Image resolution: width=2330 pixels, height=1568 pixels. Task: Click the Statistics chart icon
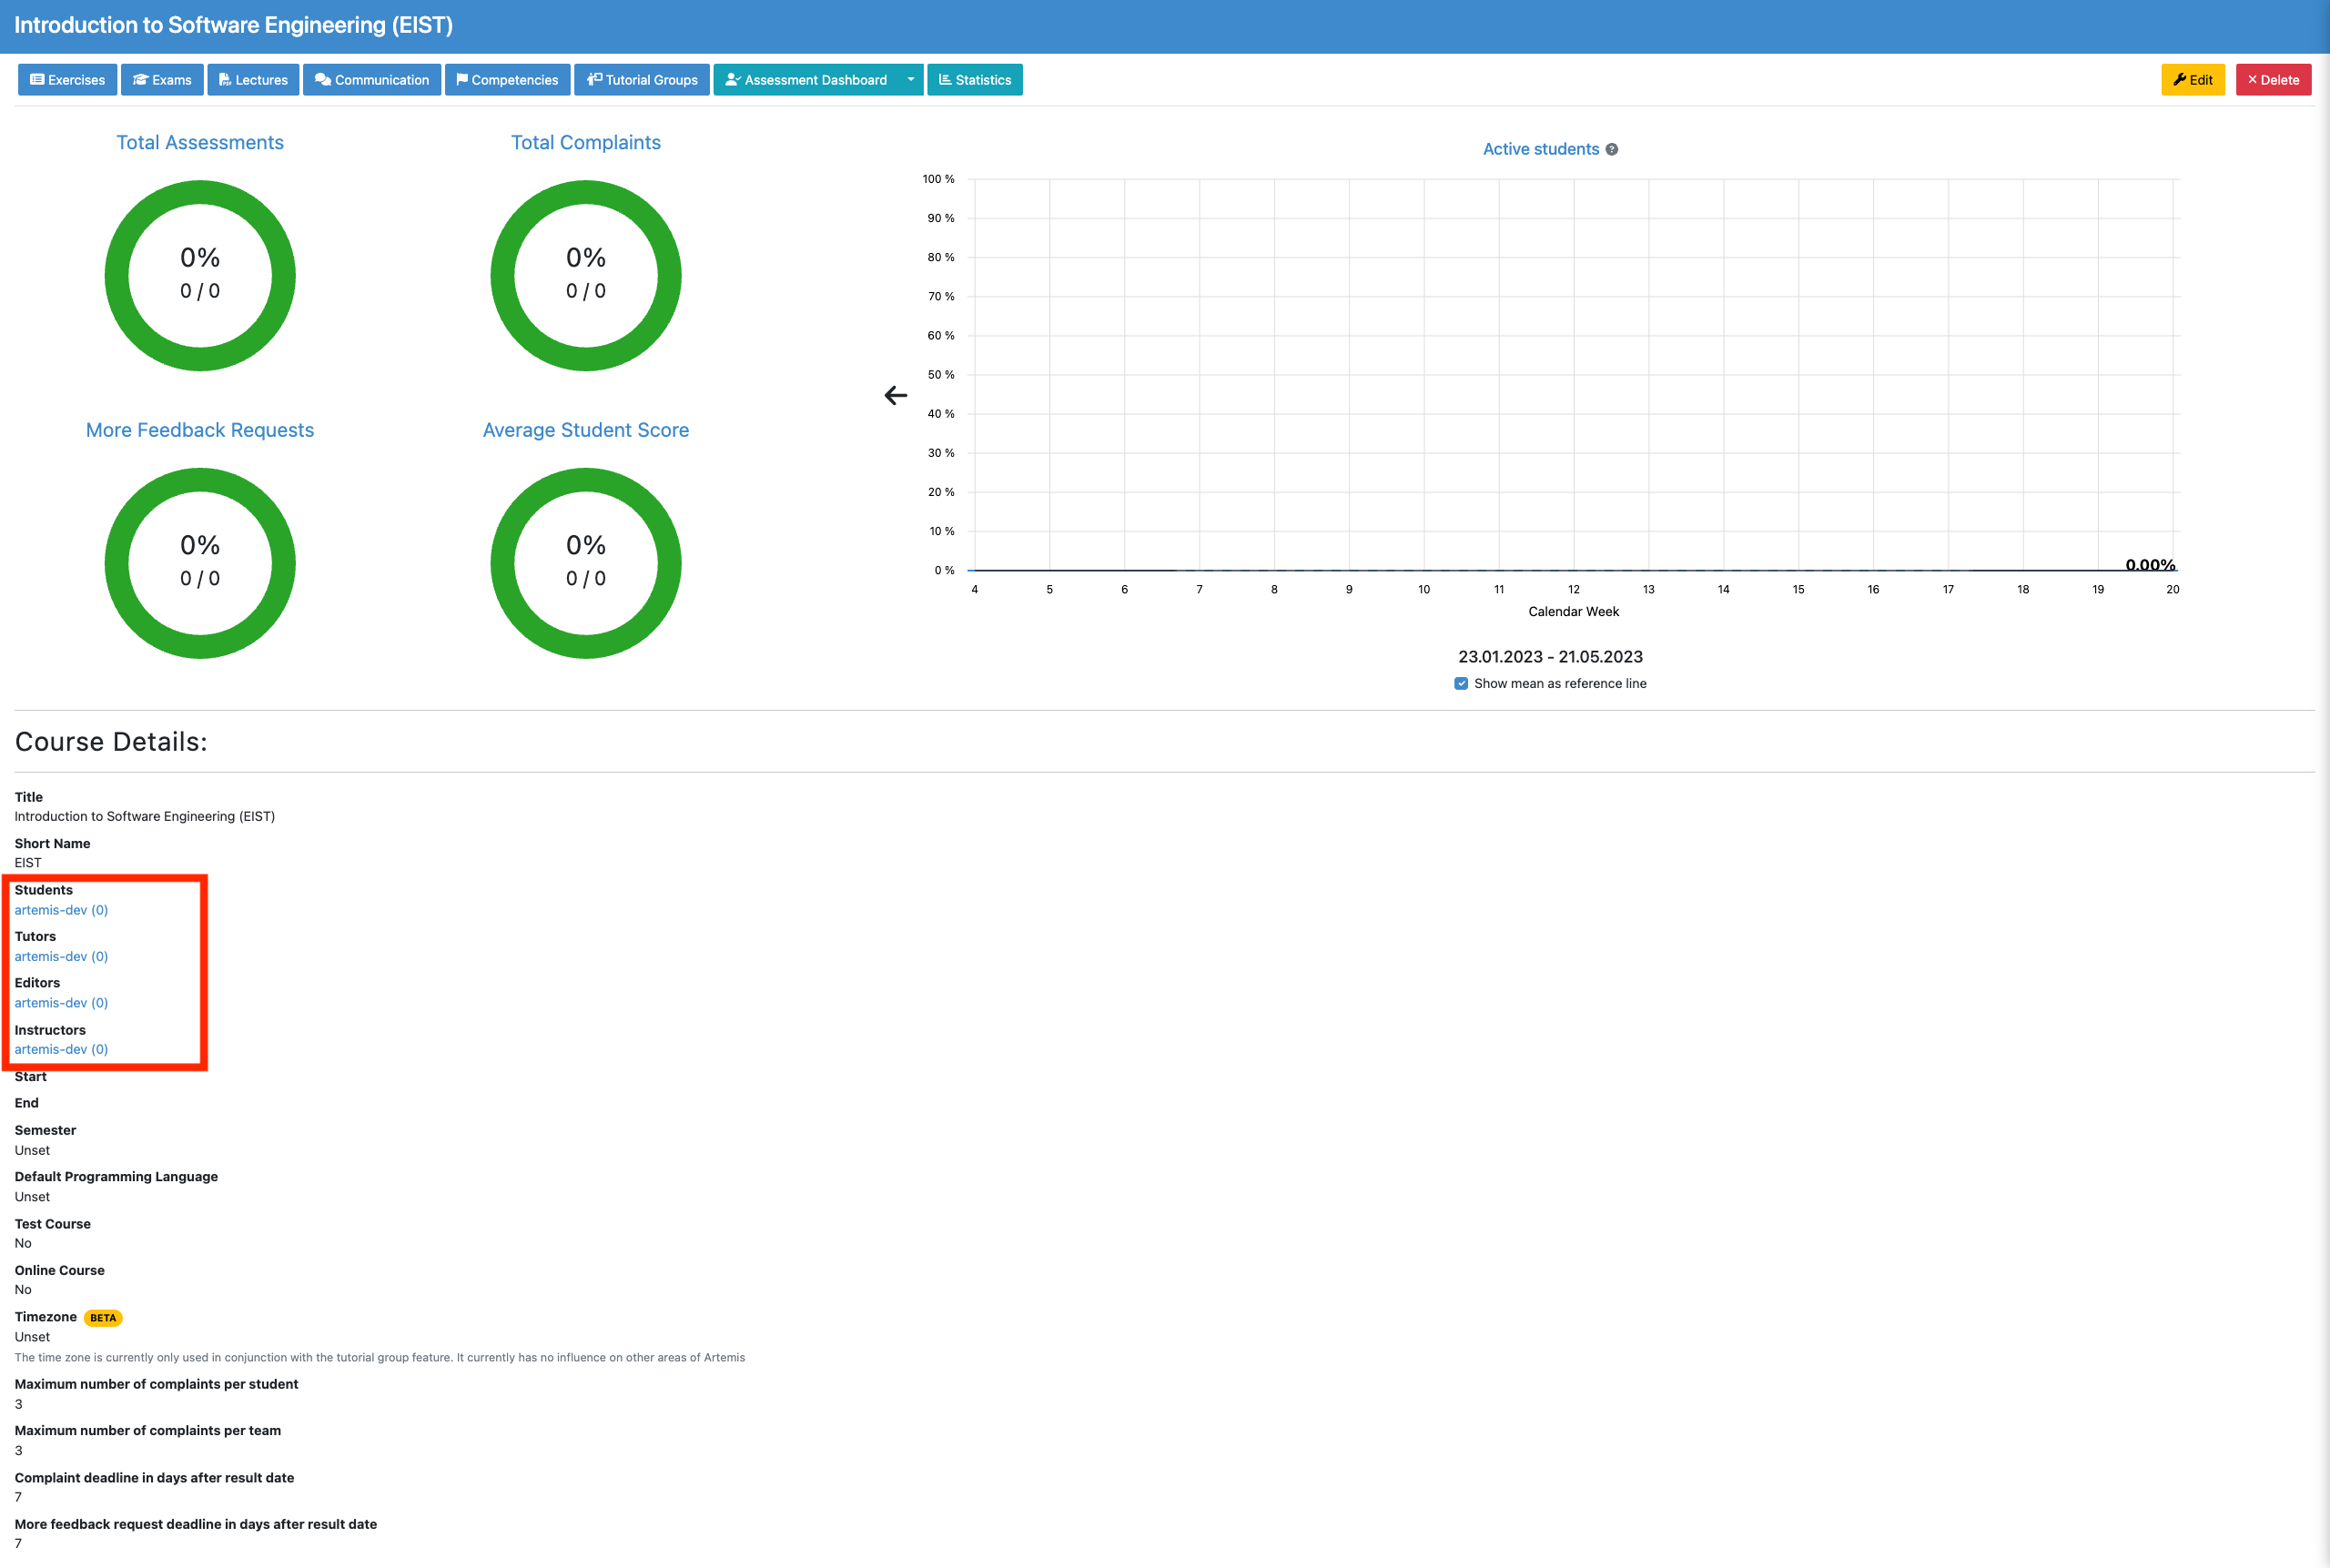(x=945, y=80)
